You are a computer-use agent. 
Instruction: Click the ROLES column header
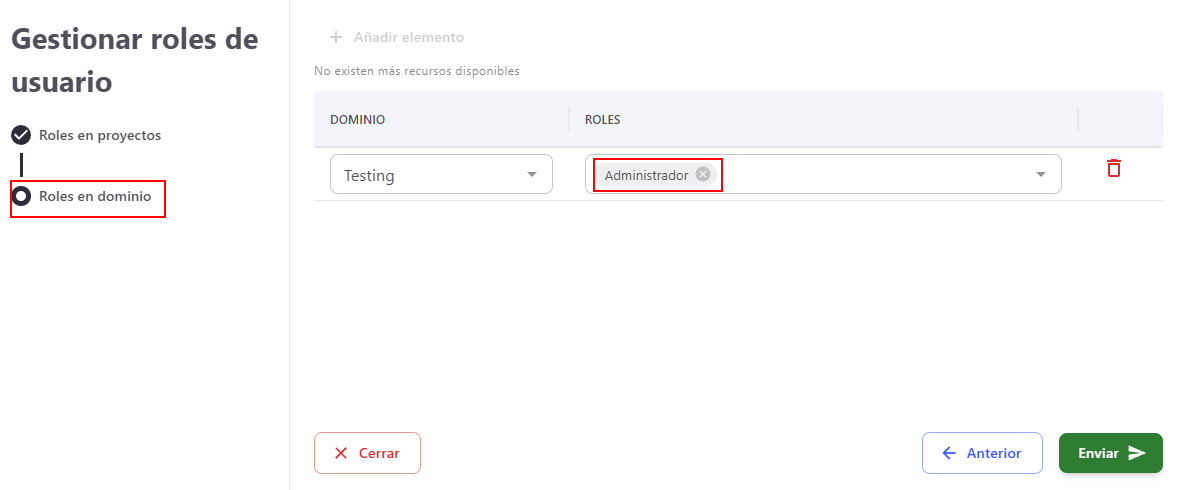pyautogui.click(x=603, y=120)
